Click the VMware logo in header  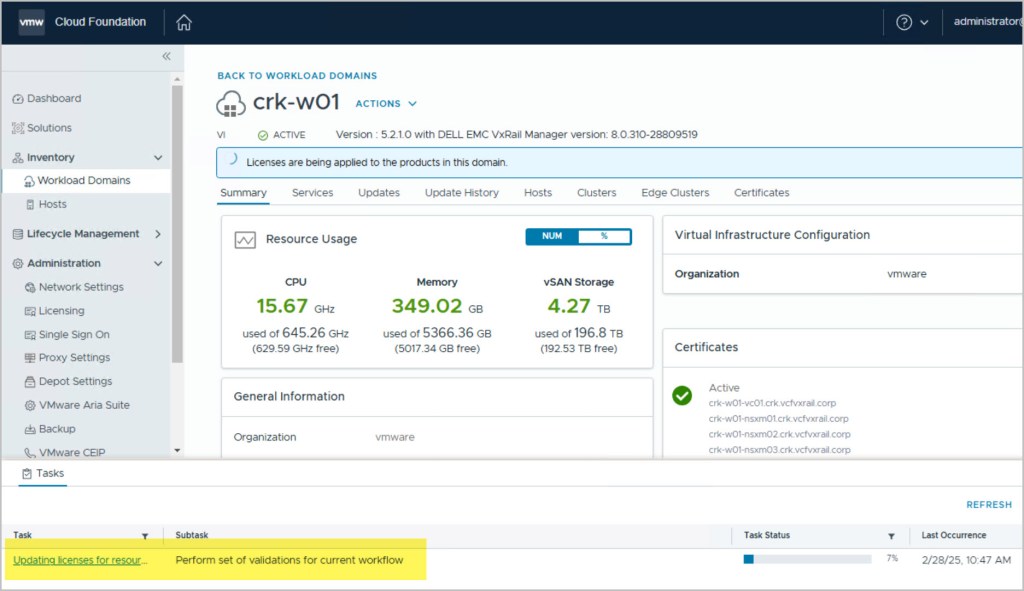tap(31, 22)
